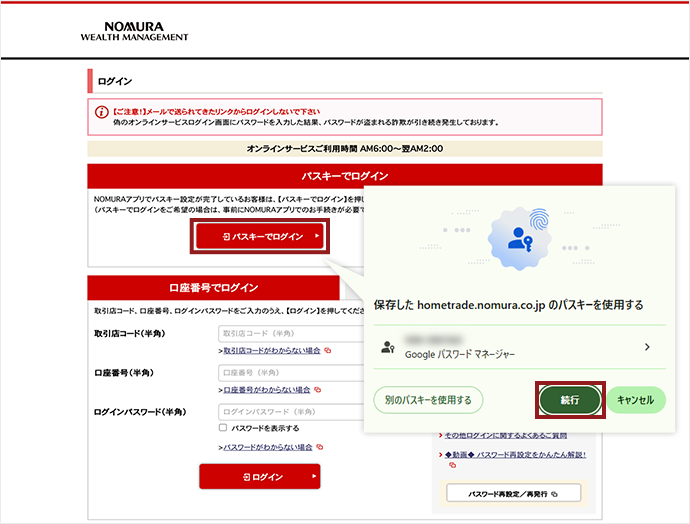Select the ログインパスワード input field
690x524 pixels.
pyautogui.click(x=290, y=412)
